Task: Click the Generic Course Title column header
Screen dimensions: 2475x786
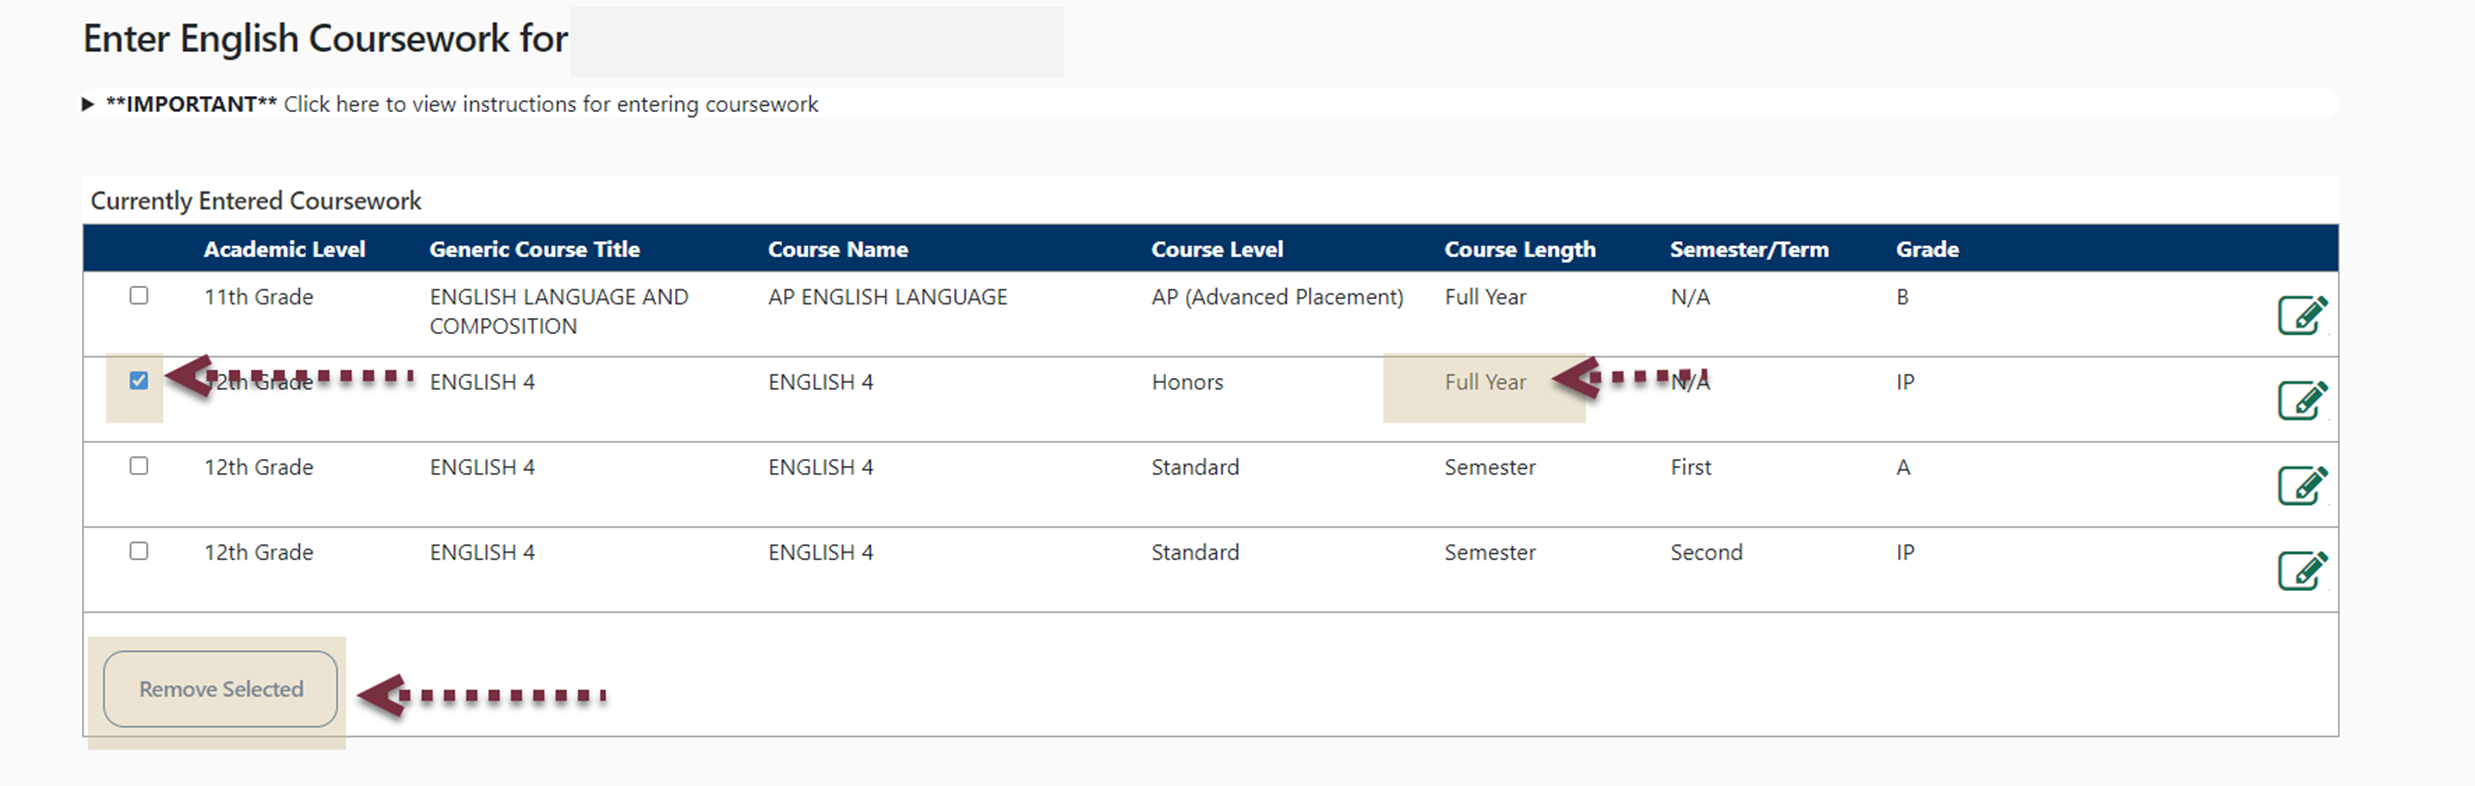Action: [x=535, y=249]
